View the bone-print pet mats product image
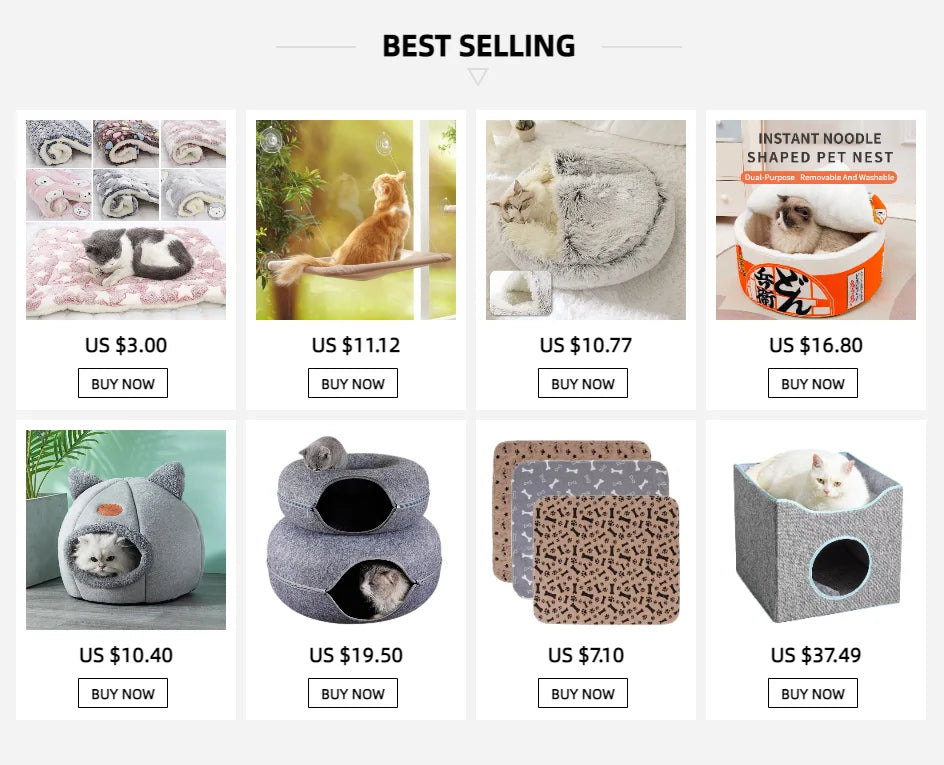The height and width of the screenshot is (765, 944). click(586, 530)
